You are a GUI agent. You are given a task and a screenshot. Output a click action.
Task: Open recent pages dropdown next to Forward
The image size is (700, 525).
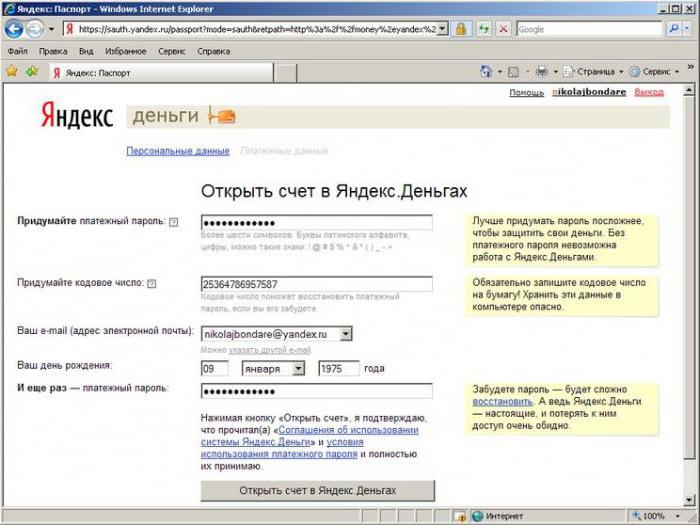click(51, 29)
